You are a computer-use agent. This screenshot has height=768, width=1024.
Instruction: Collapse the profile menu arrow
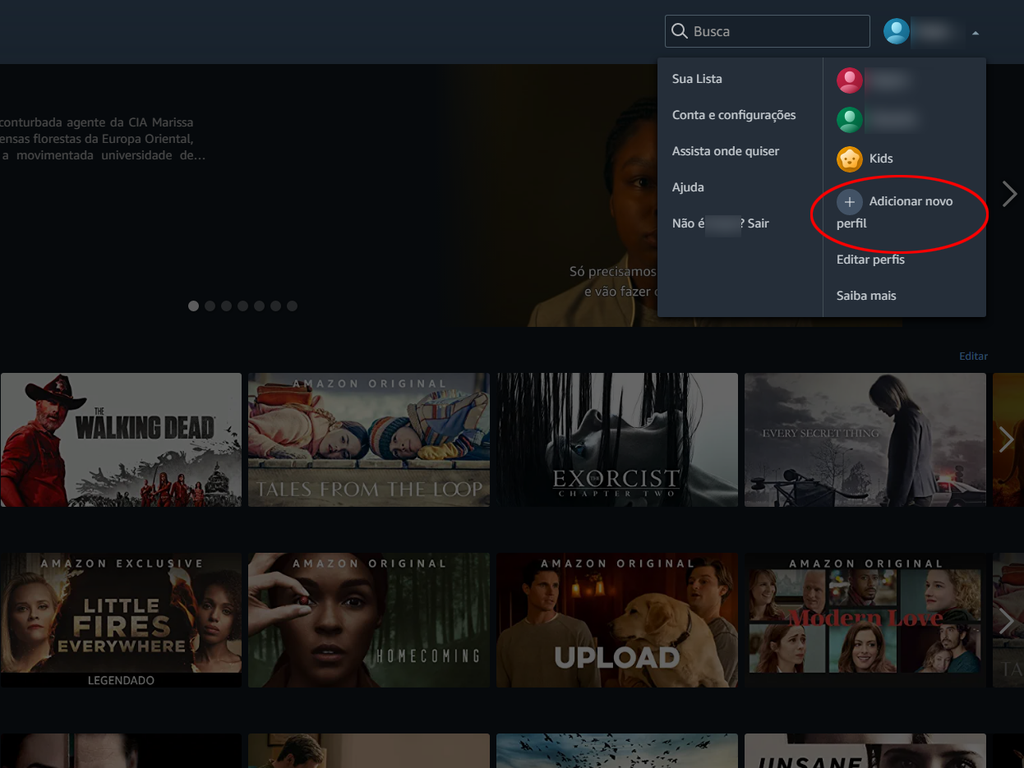(976, 33)
